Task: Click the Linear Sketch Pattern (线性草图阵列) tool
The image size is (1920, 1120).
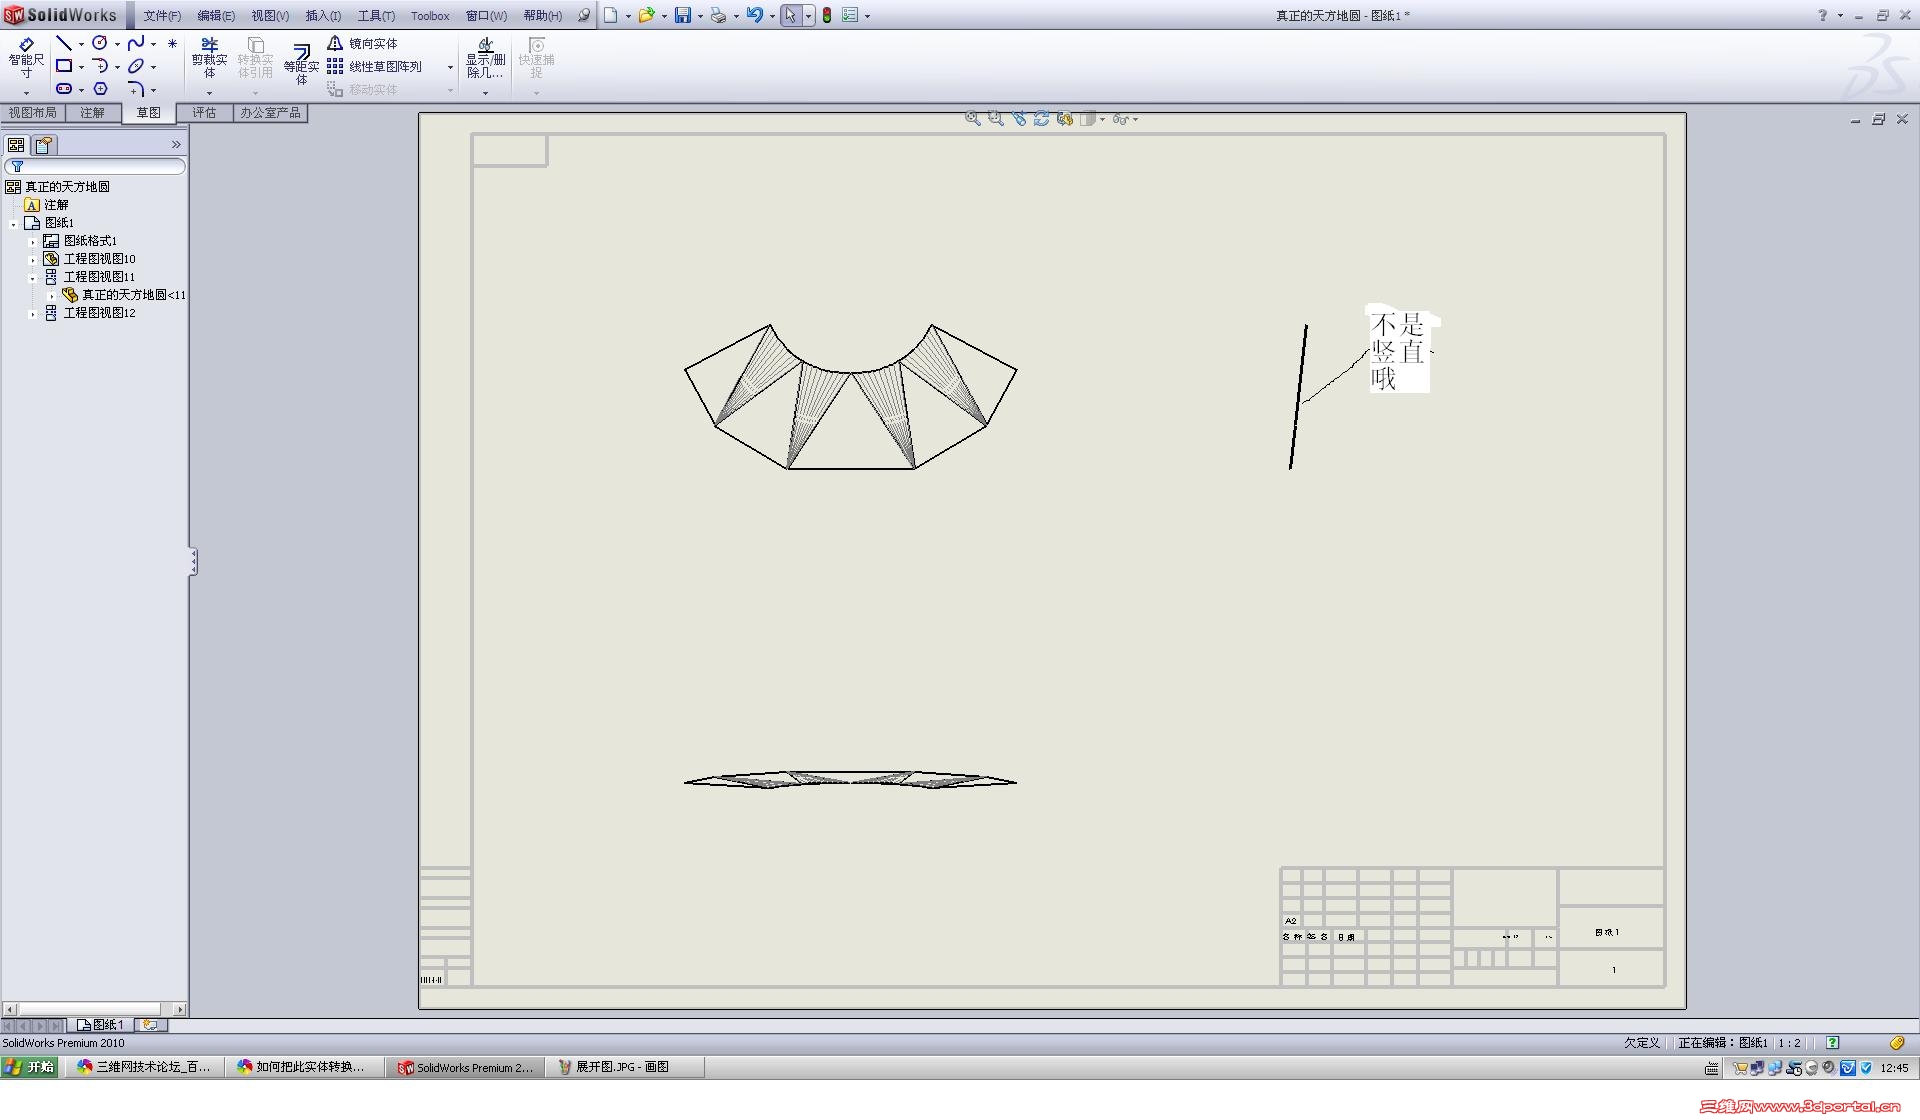Action: [x=375, y=66]
